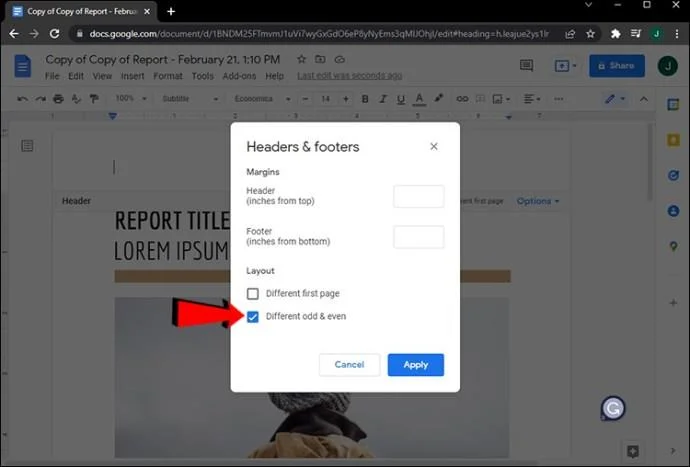
Task: Click the Redo icon
Action: [40, 99]
